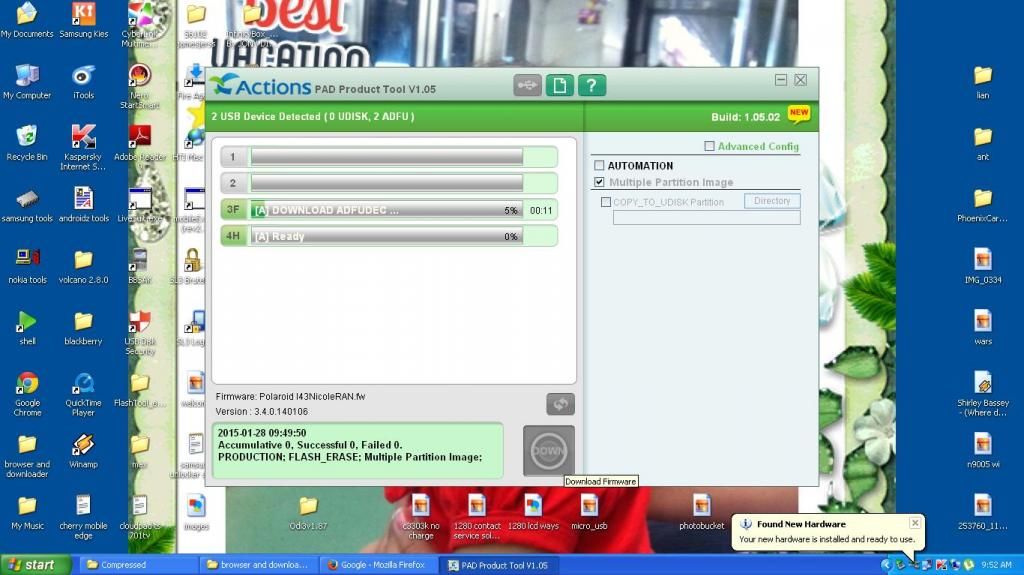Click the 4H Ready device row
The image size is (1024, 575).
click(389, 236)
